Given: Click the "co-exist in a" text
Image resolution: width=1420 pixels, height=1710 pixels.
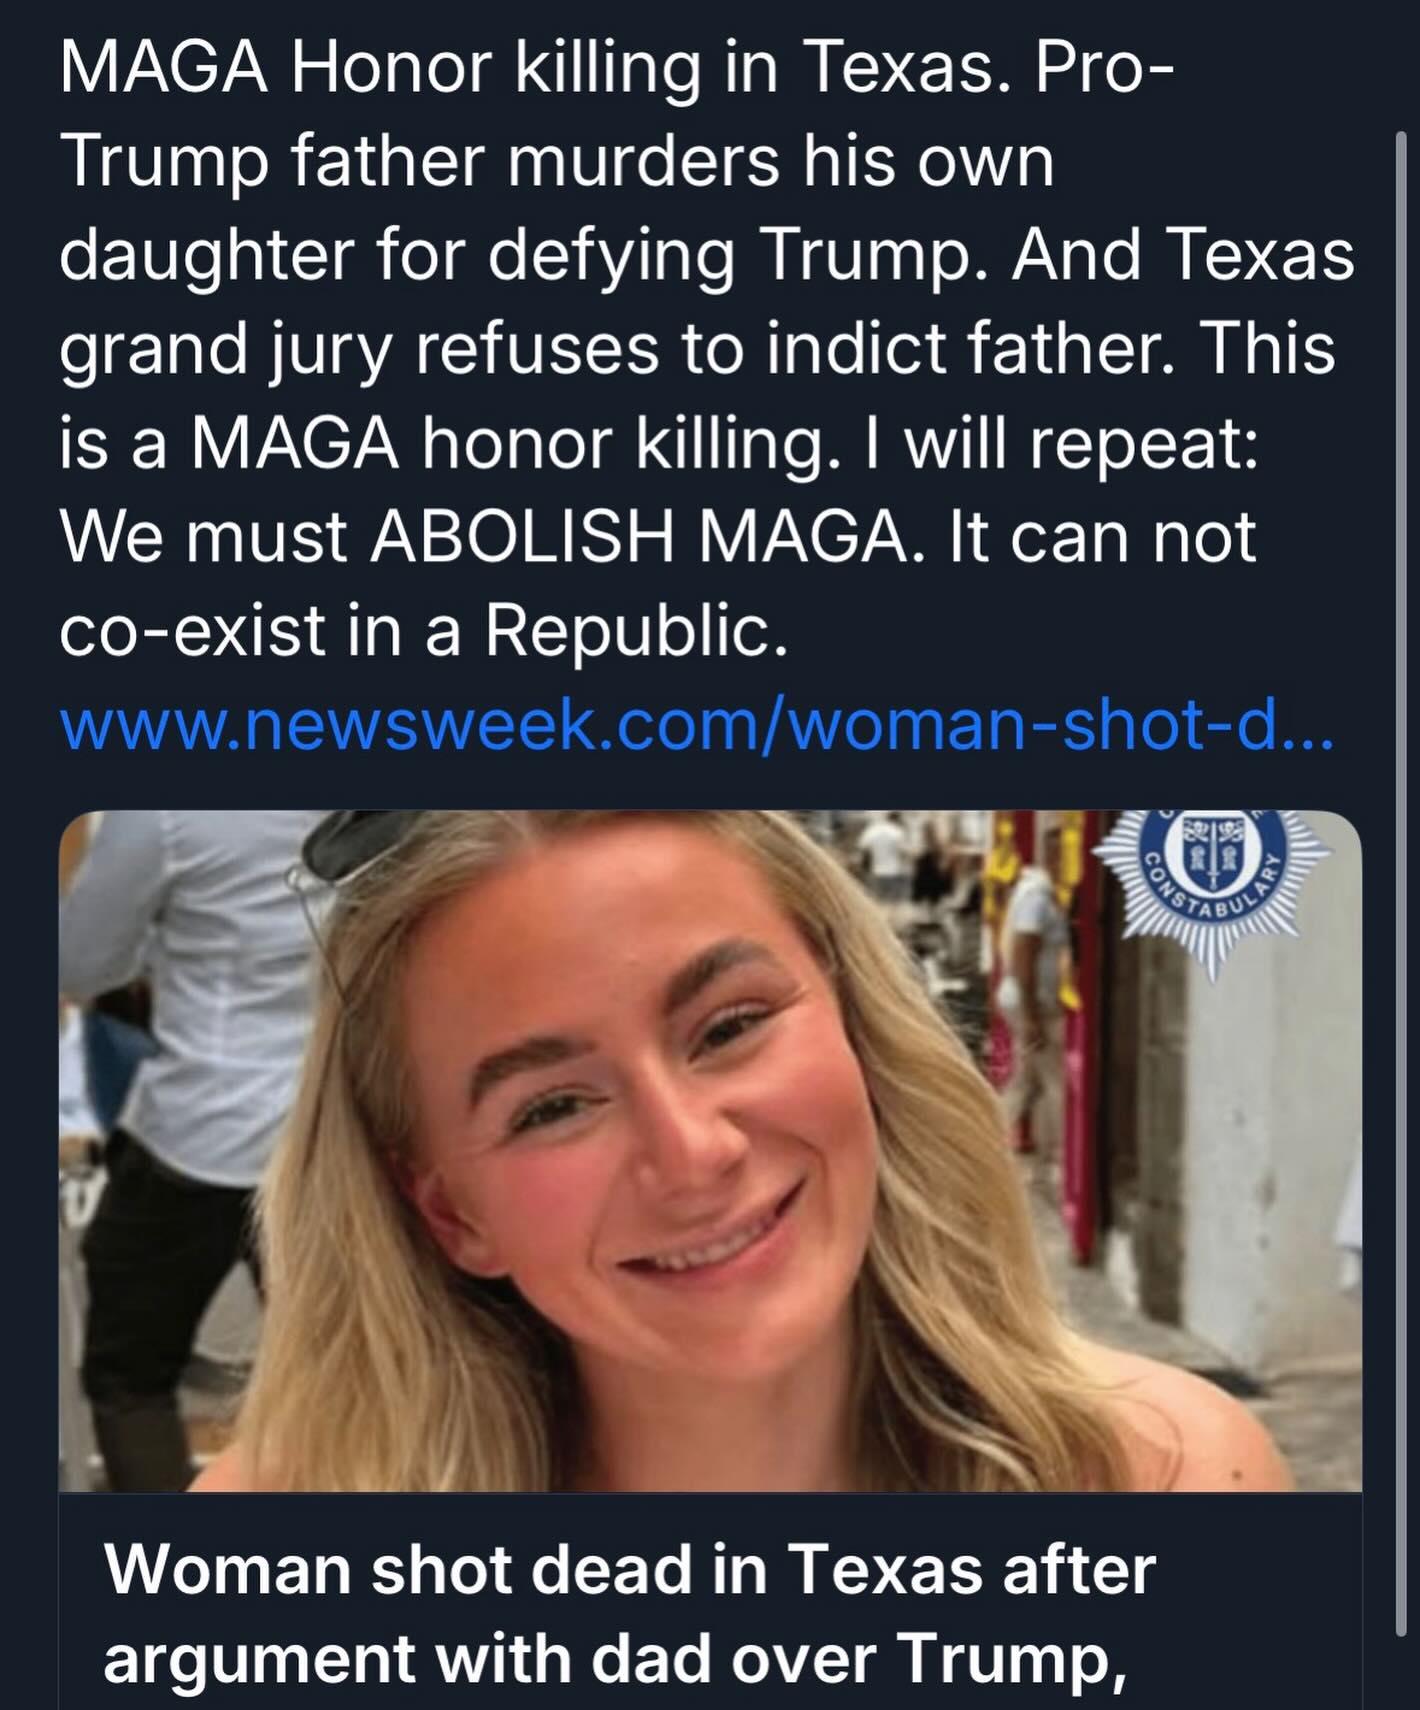Looking at the screenshot, I should (x=260, y=632).
